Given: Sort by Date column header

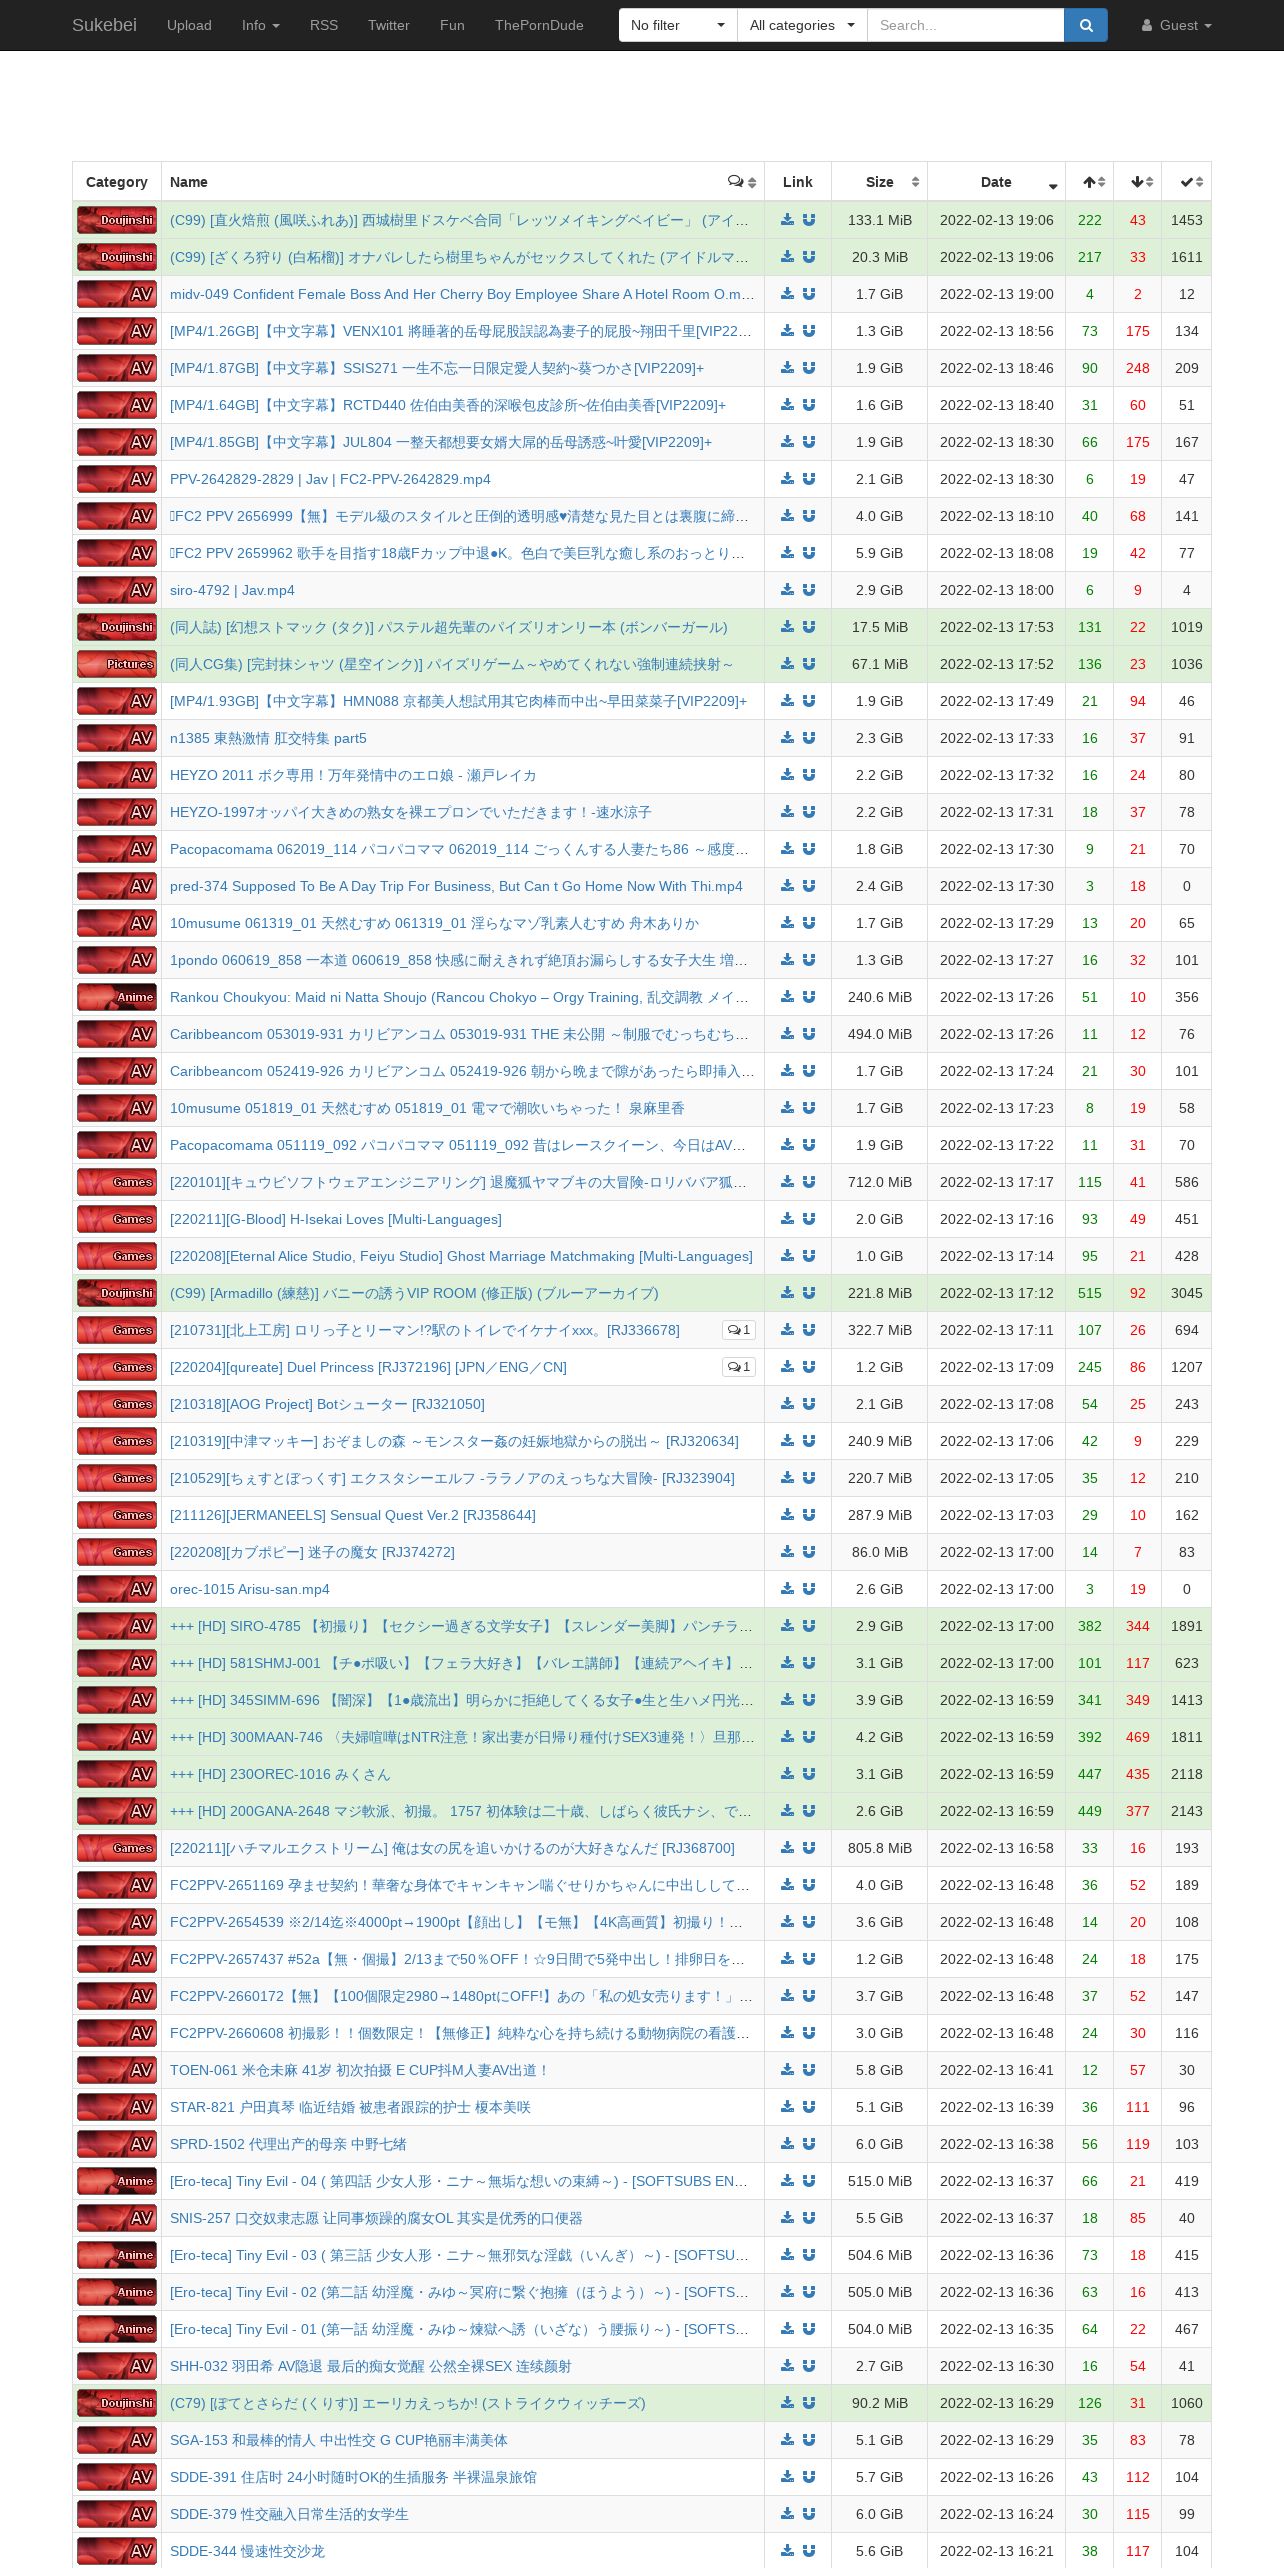Looking at the screenshot, I should tap(997, 182).
